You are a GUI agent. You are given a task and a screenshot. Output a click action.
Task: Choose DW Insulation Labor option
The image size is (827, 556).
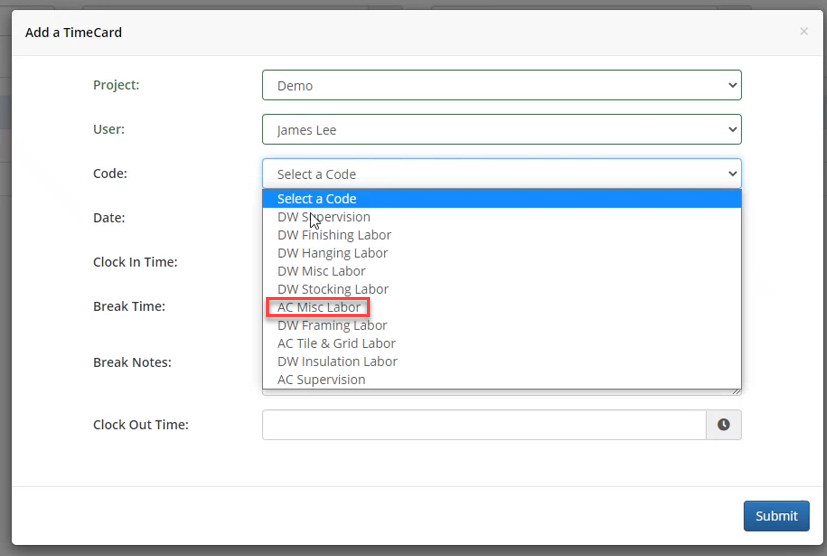pos(337,361)
